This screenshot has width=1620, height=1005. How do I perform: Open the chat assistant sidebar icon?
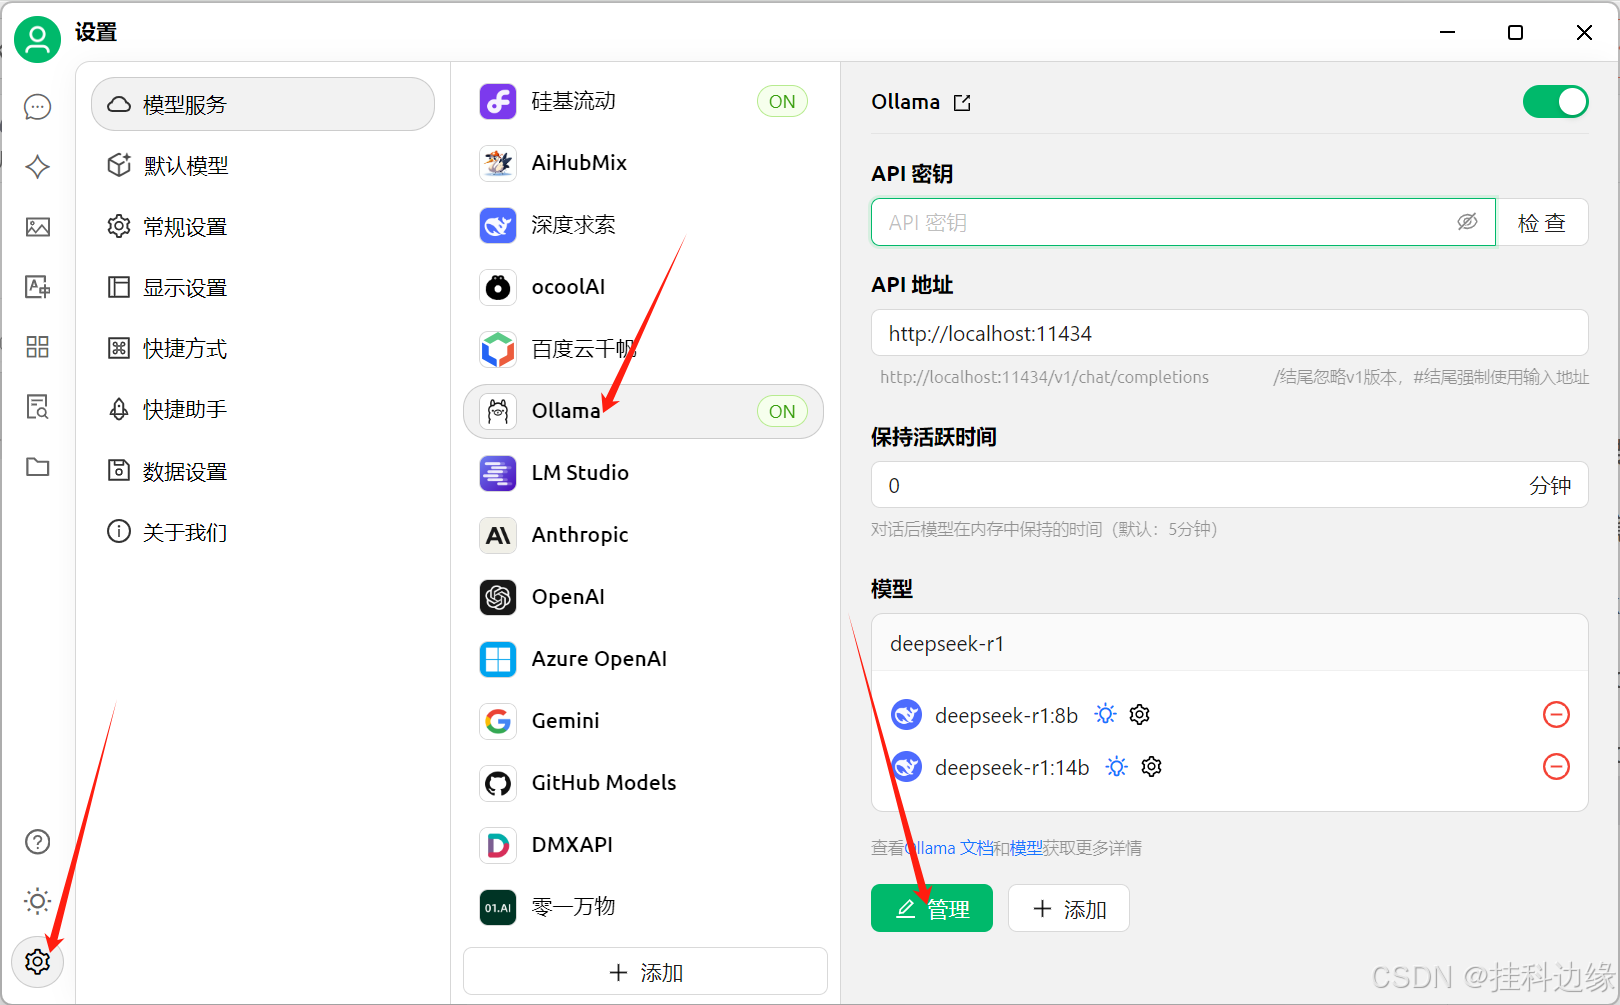coord(38,107)
